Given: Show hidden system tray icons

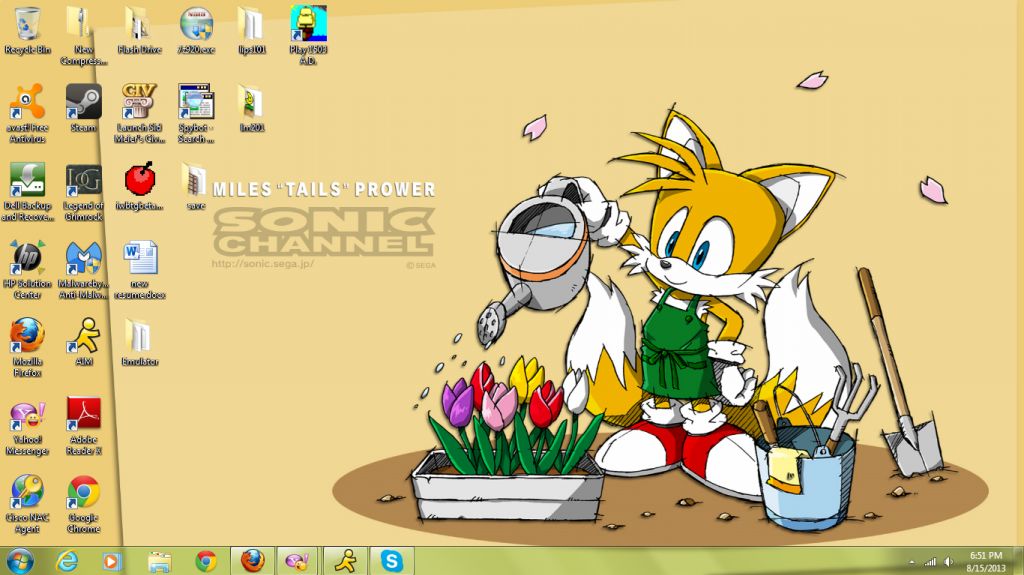Looking at the screenshot, I should click(x=912, y=562).
